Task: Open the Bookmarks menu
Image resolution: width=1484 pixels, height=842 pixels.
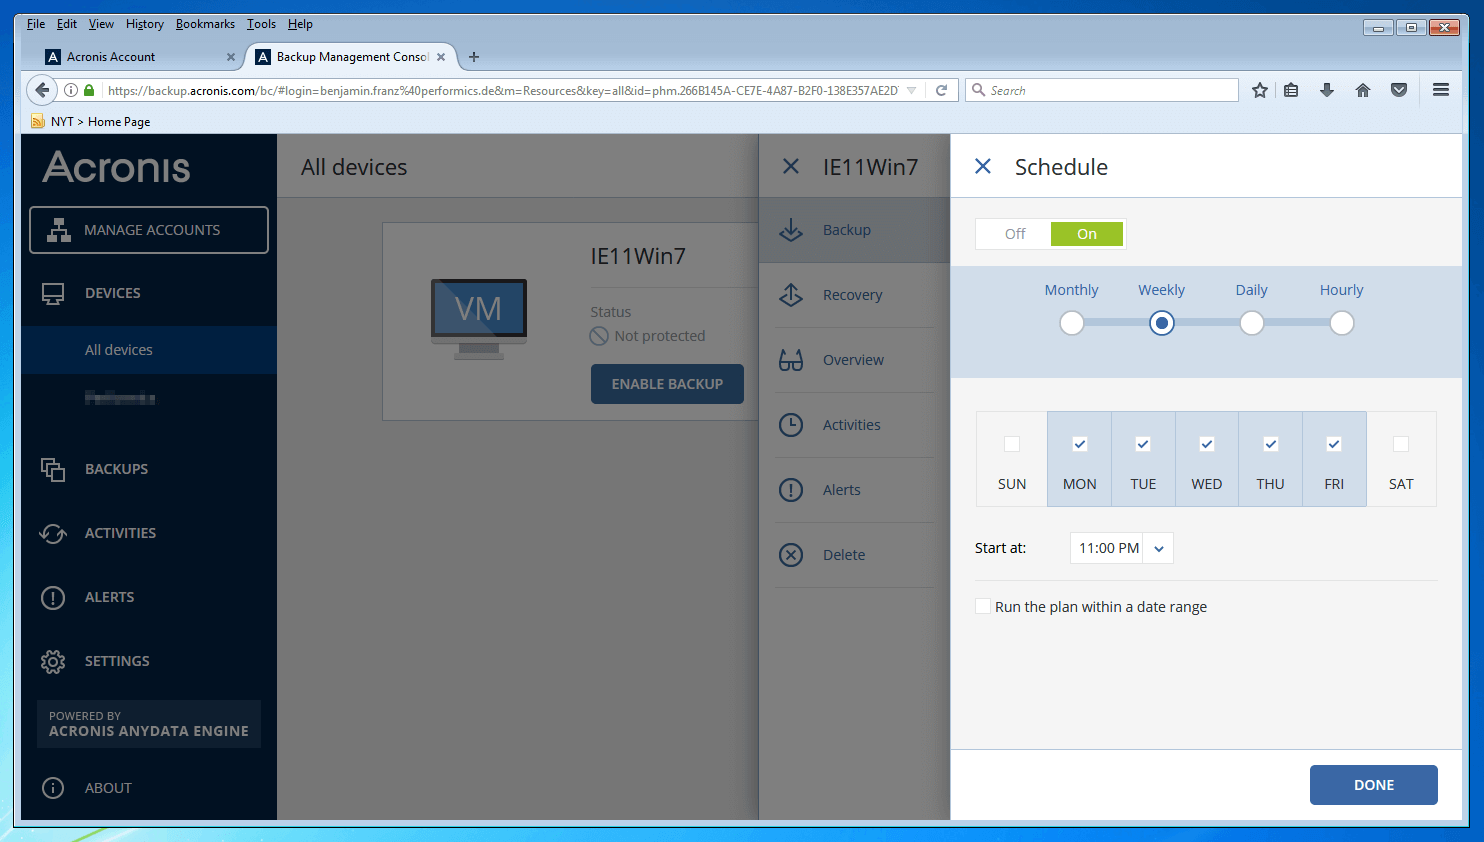Action: [205, 24]
